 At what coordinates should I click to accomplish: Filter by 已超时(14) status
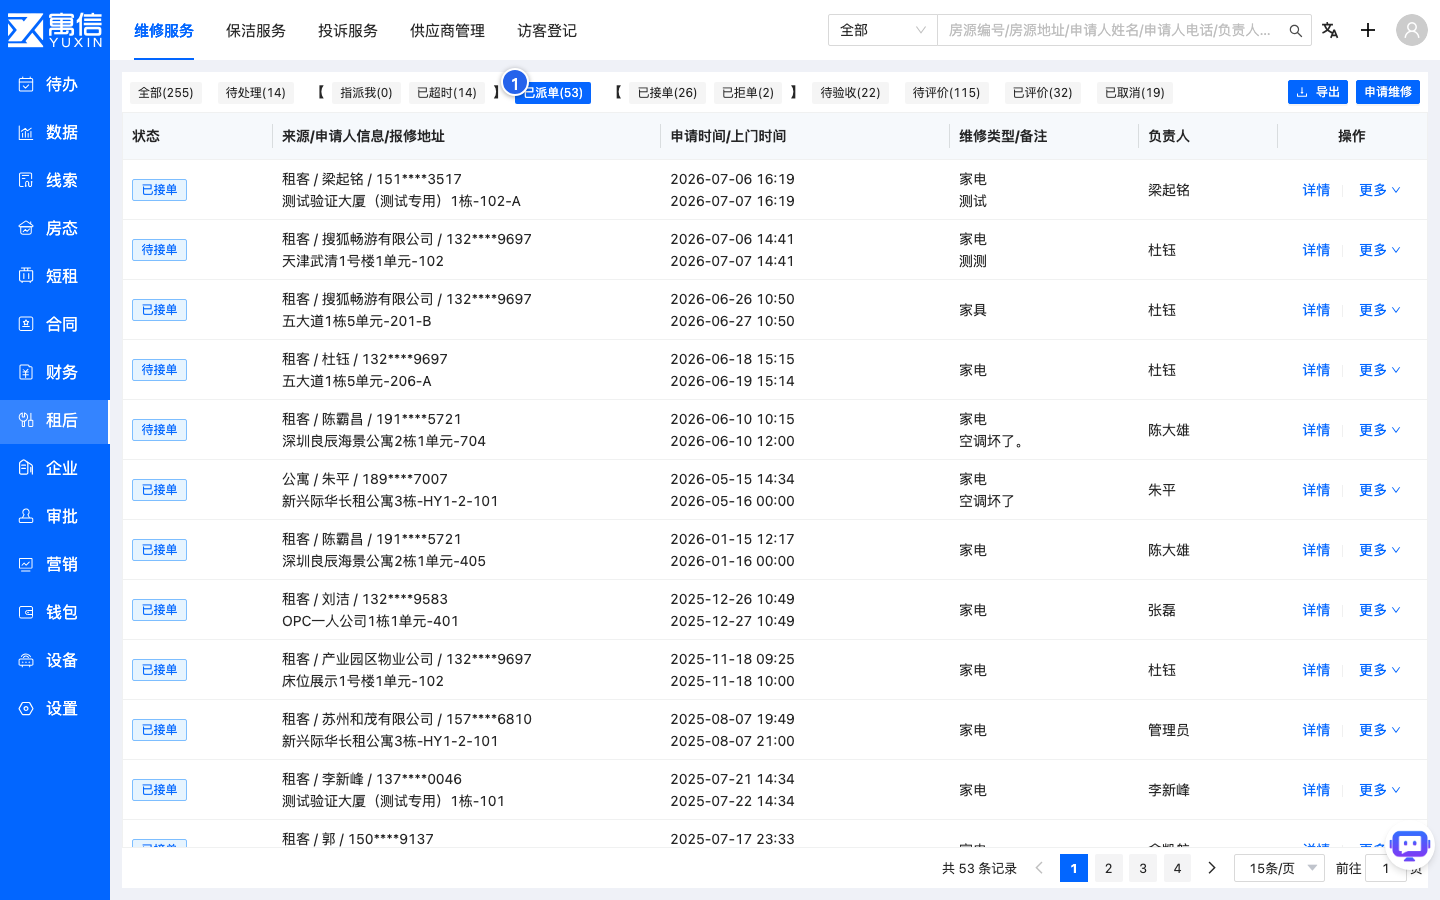pos(447,93)
